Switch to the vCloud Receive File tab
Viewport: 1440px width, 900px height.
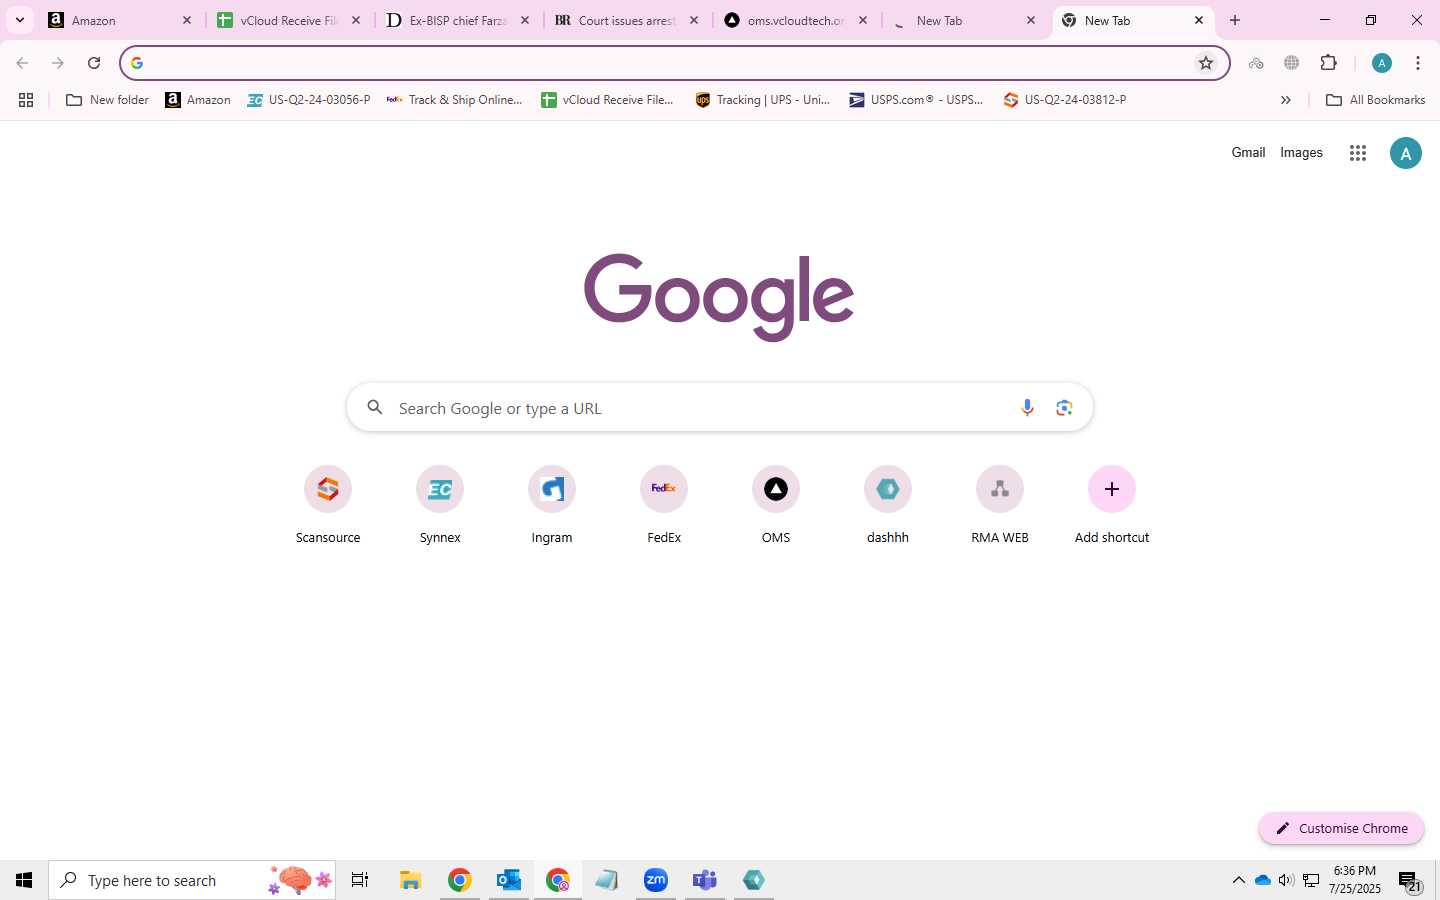point(290,20)
